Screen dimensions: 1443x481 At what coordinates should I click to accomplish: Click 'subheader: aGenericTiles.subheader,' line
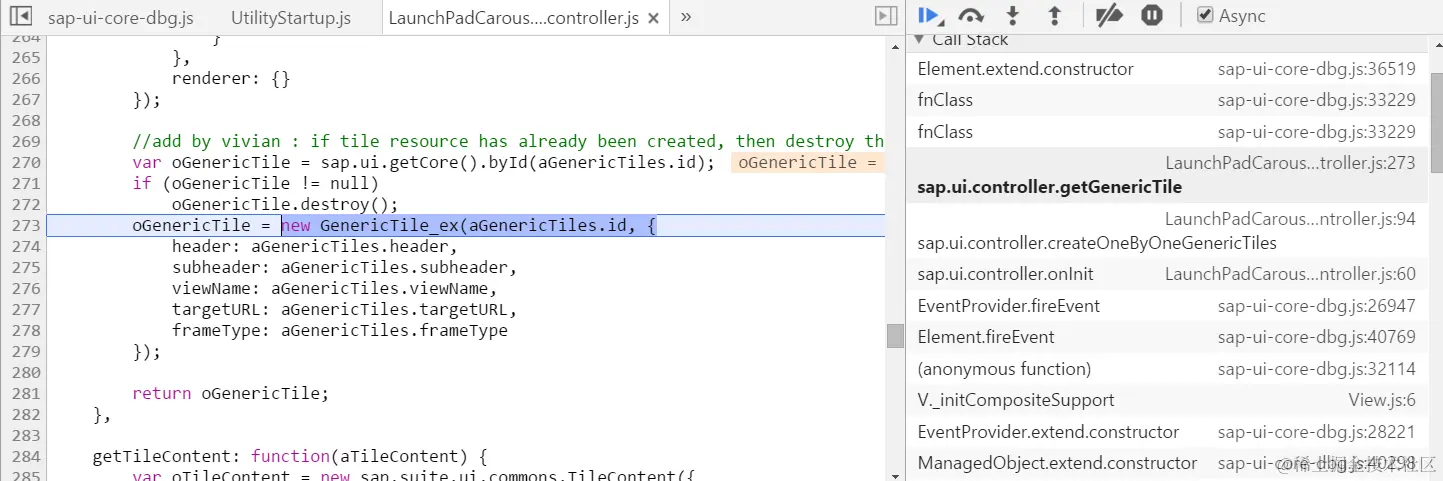pyautogui.click(x=344, y=267)
